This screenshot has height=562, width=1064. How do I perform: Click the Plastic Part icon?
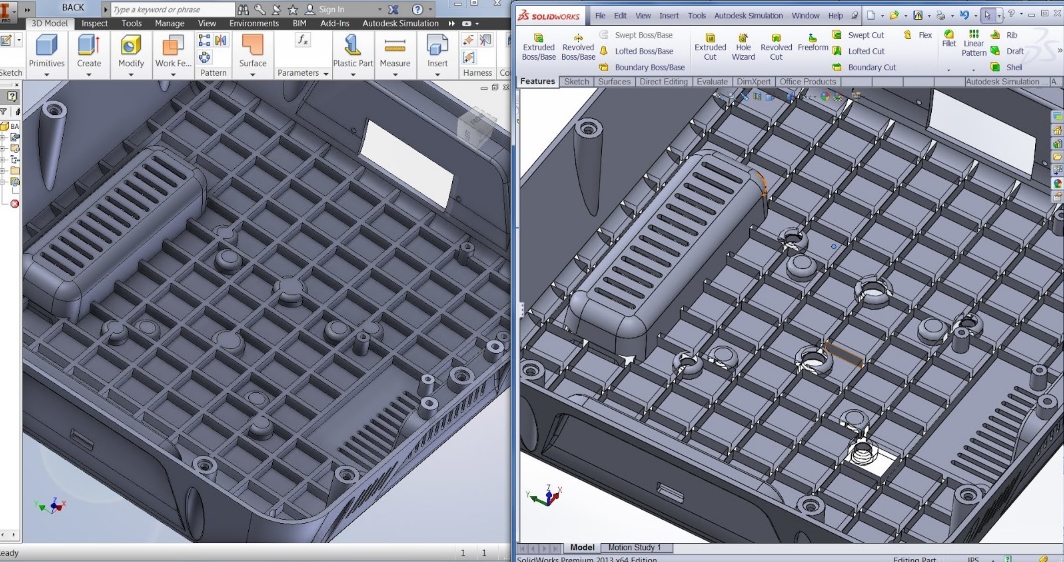point(352,45)
